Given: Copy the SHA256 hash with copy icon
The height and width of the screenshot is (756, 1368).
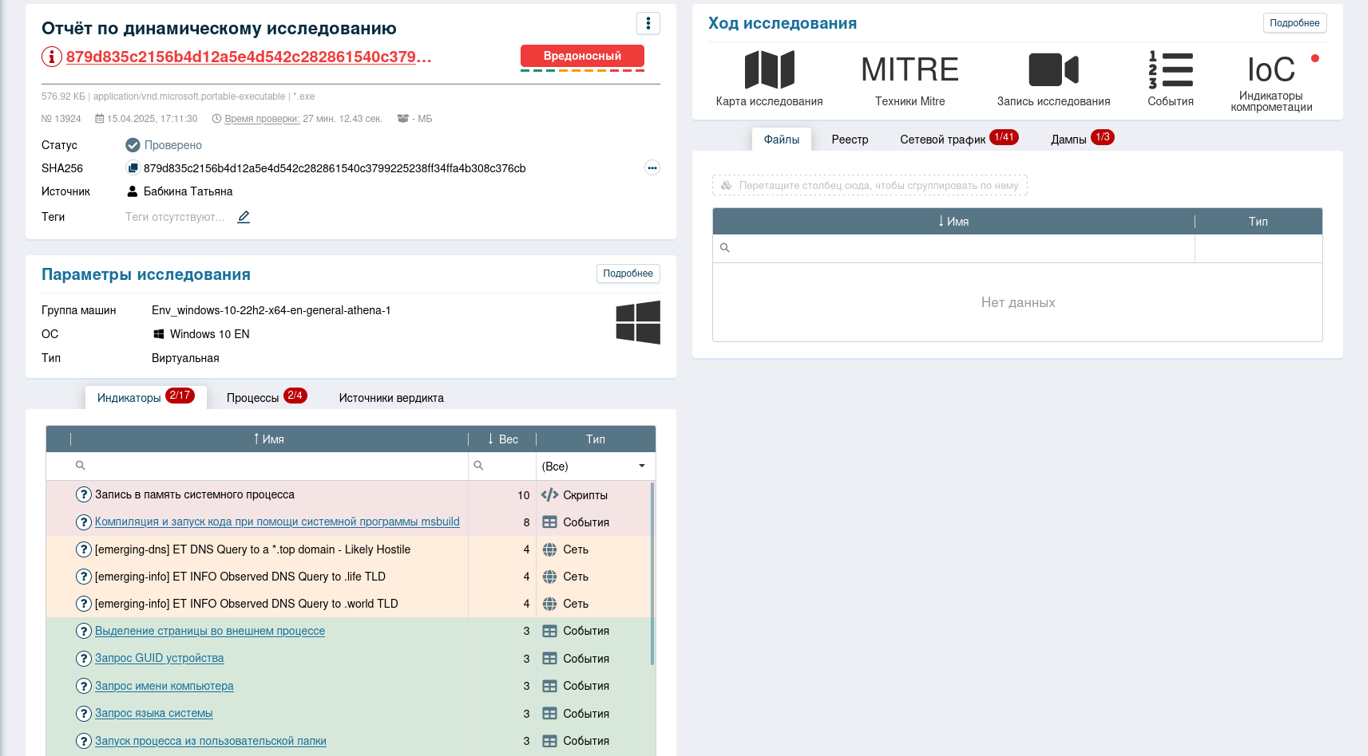Looking at the screenshot, I should click(x=132, y=169).
